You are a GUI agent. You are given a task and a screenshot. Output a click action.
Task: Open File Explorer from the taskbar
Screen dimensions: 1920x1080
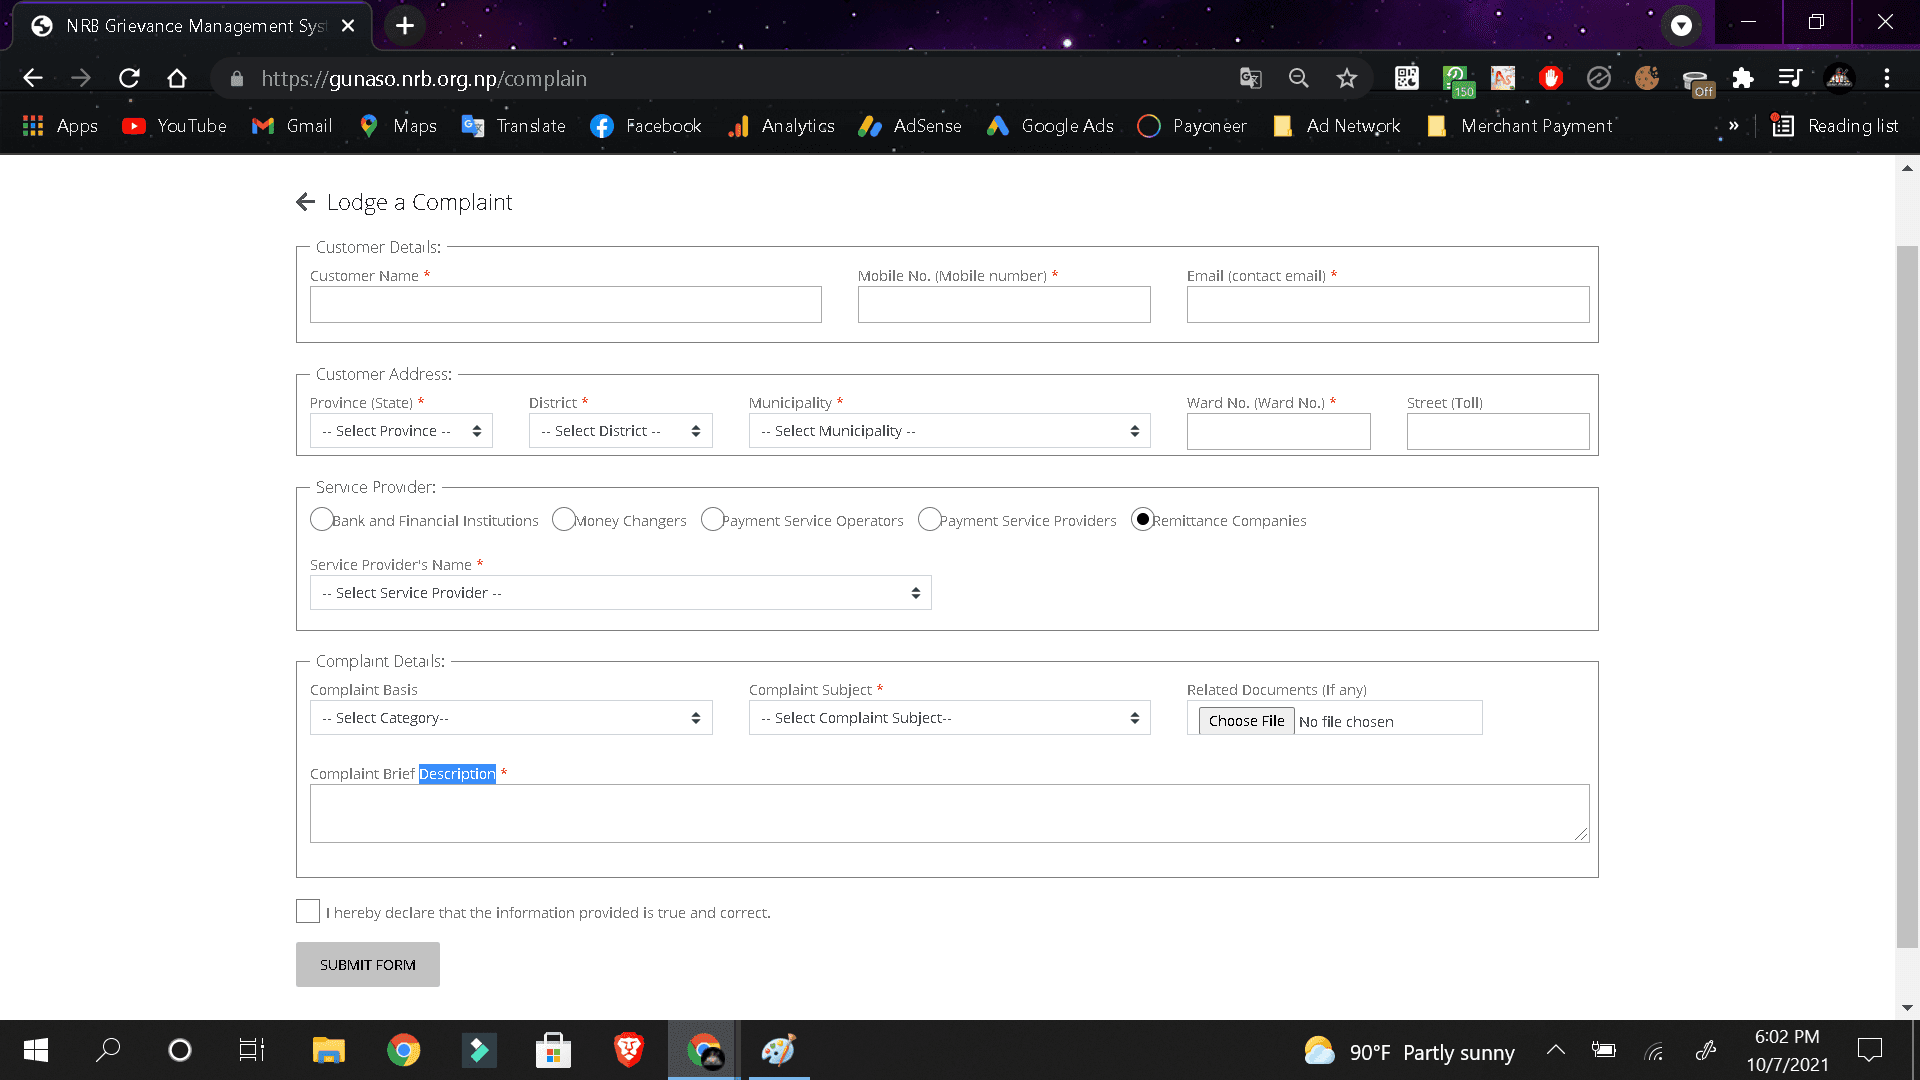pos(329,1050)
